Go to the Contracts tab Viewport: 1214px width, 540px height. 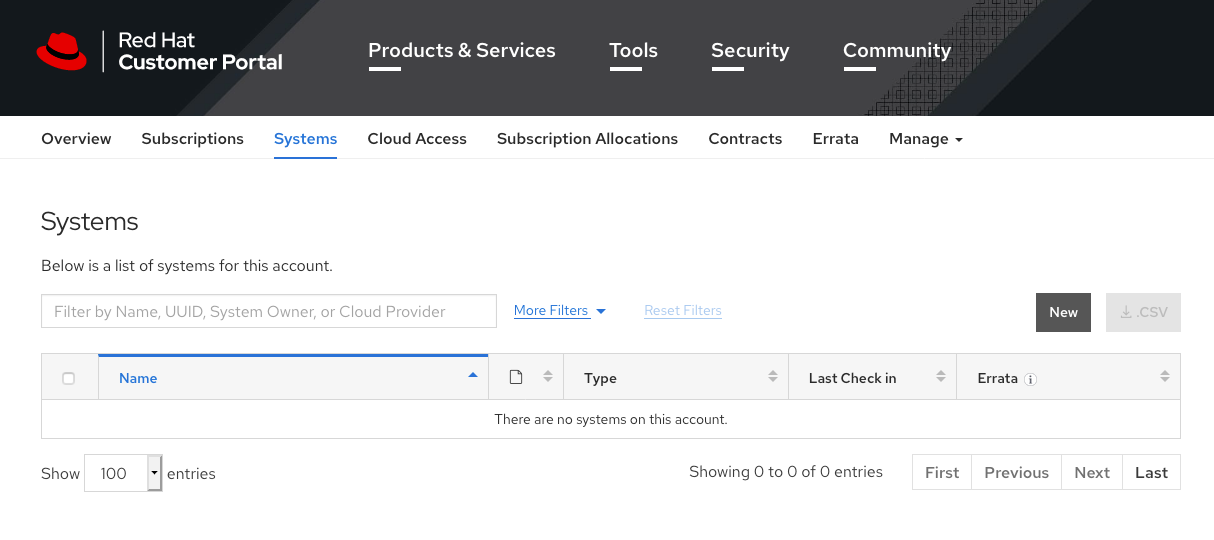[745, 139]
